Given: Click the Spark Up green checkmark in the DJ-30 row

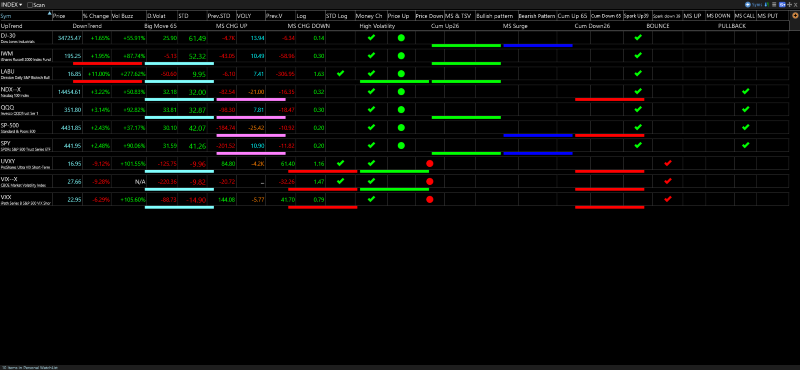Looking at the screenshot, I should (638, 37).
